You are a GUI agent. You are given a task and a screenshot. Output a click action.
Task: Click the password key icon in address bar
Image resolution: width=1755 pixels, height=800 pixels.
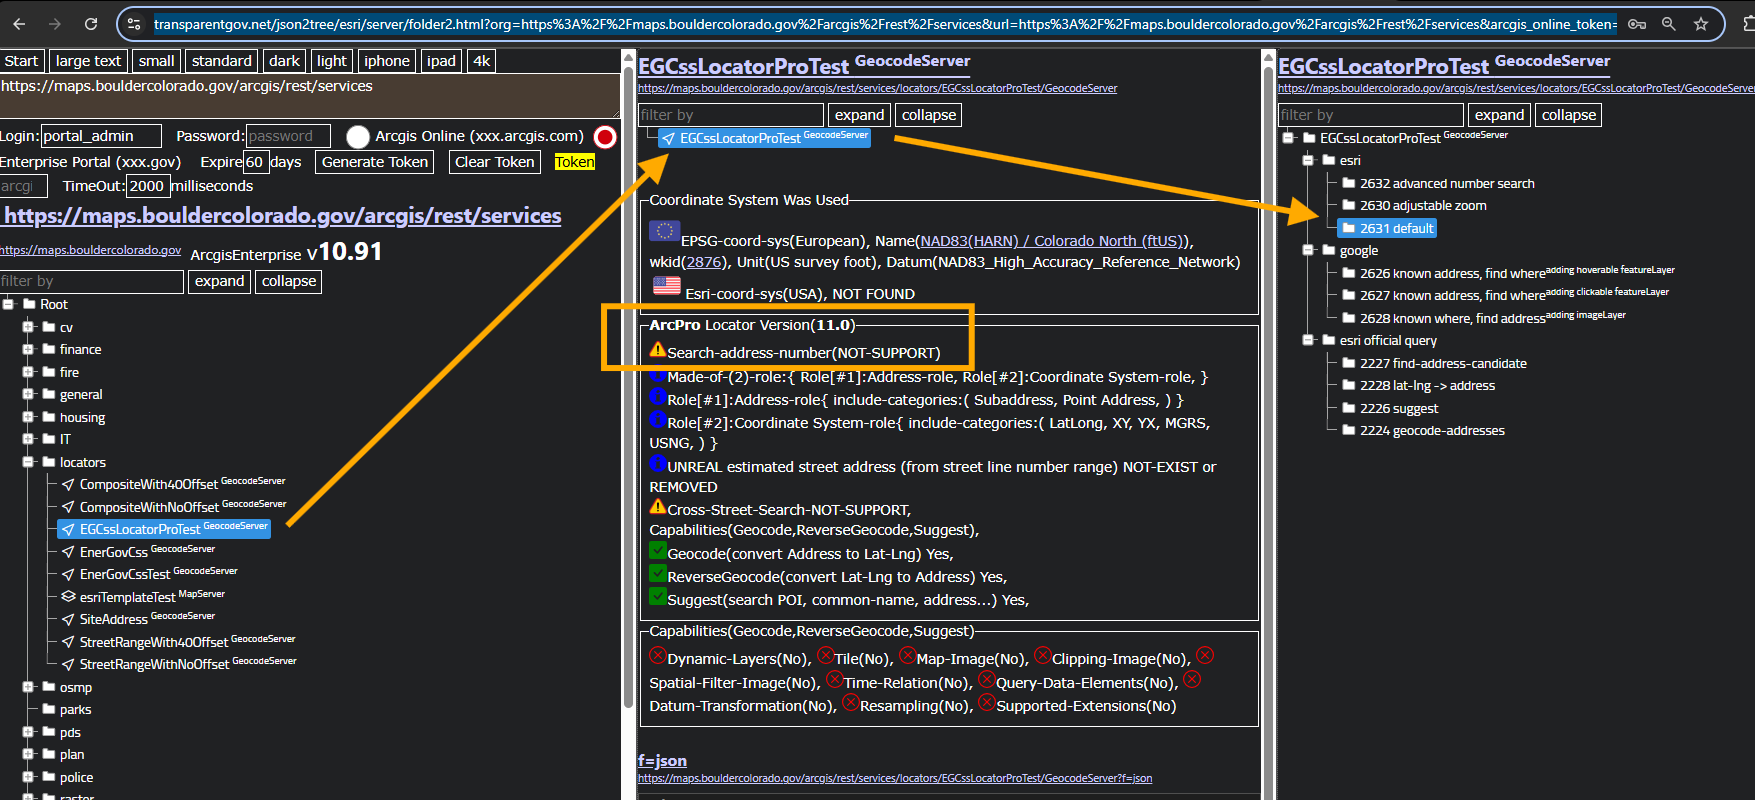coord(1637,24)
